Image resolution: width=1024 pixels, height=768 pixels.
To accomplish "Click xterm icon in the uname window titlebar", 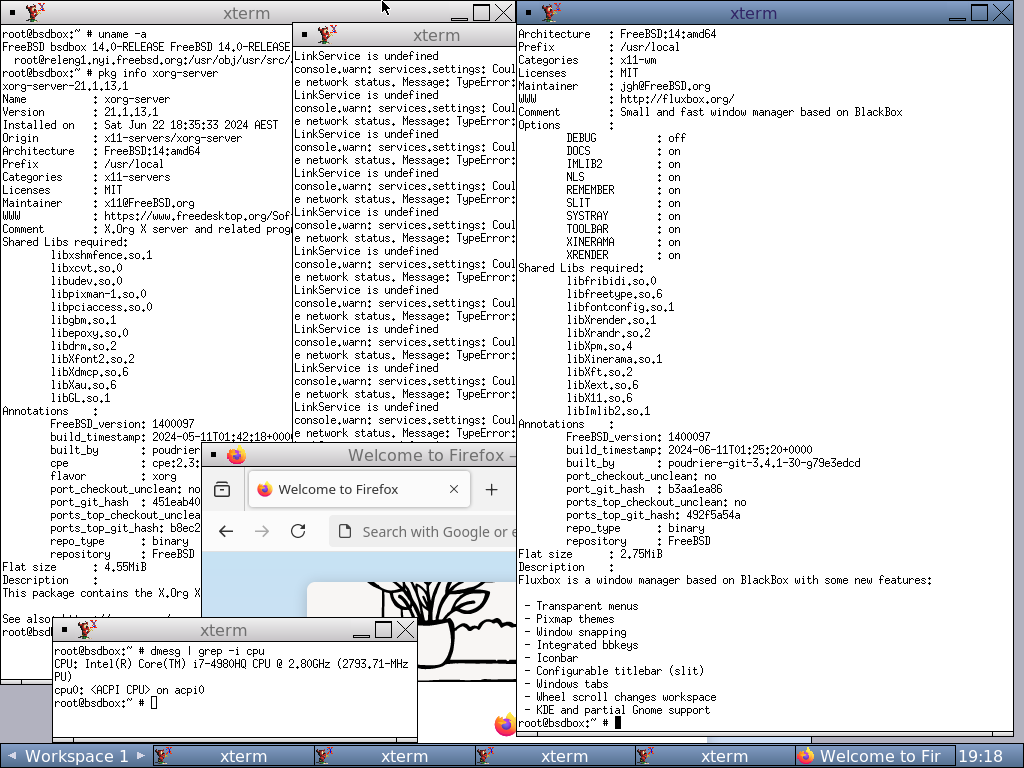I will click(x=35, y=12).
